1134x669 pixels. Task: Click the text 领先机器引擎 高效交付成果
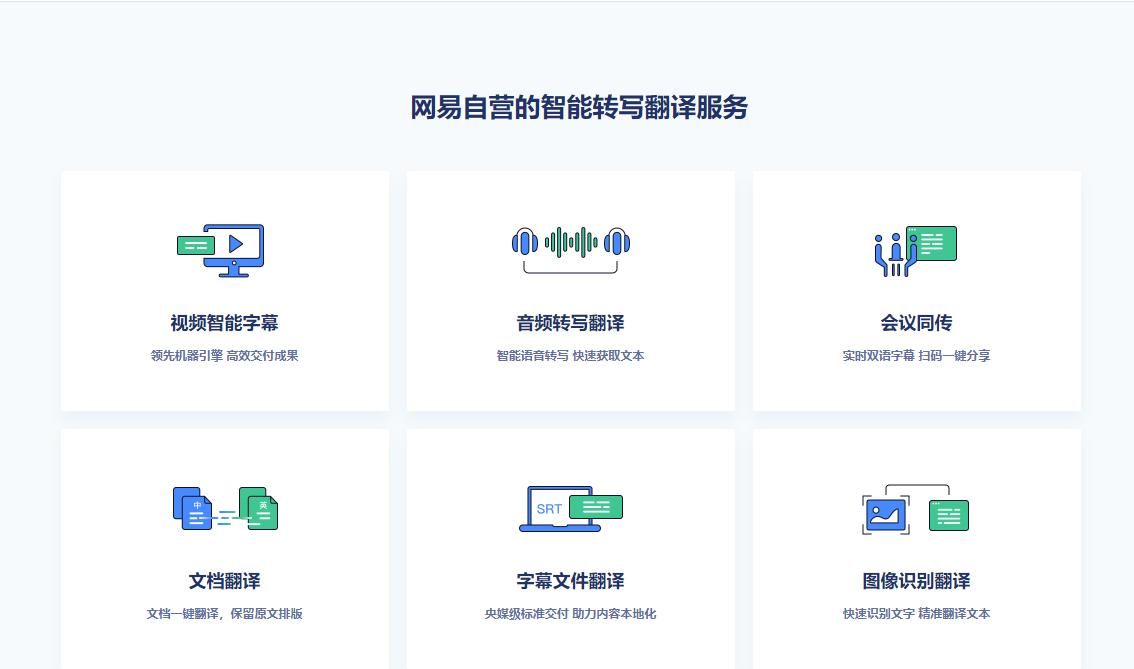(x=224, y=356)
